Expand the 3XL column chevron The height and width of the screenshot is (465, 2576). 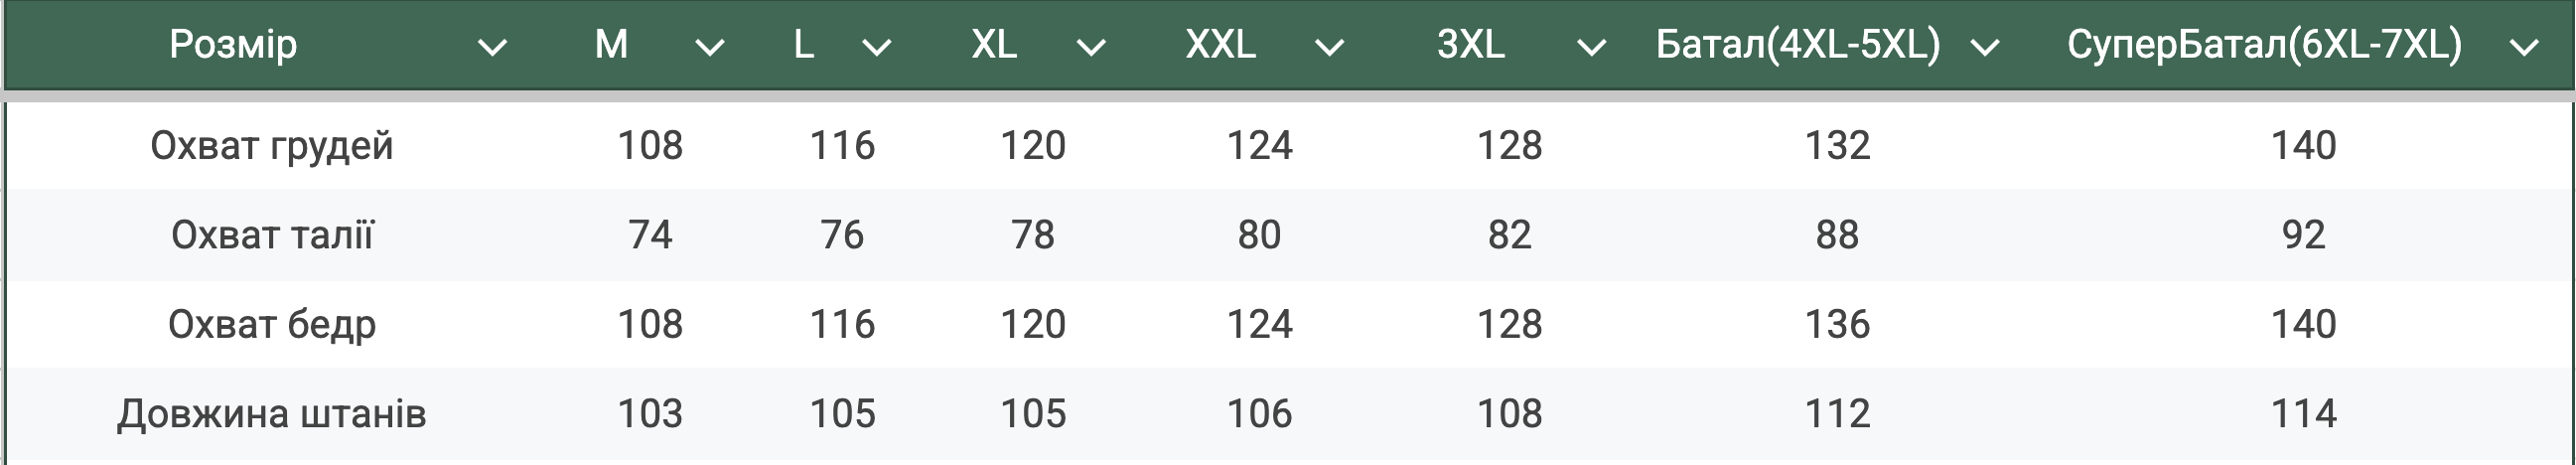(1590, 47)
